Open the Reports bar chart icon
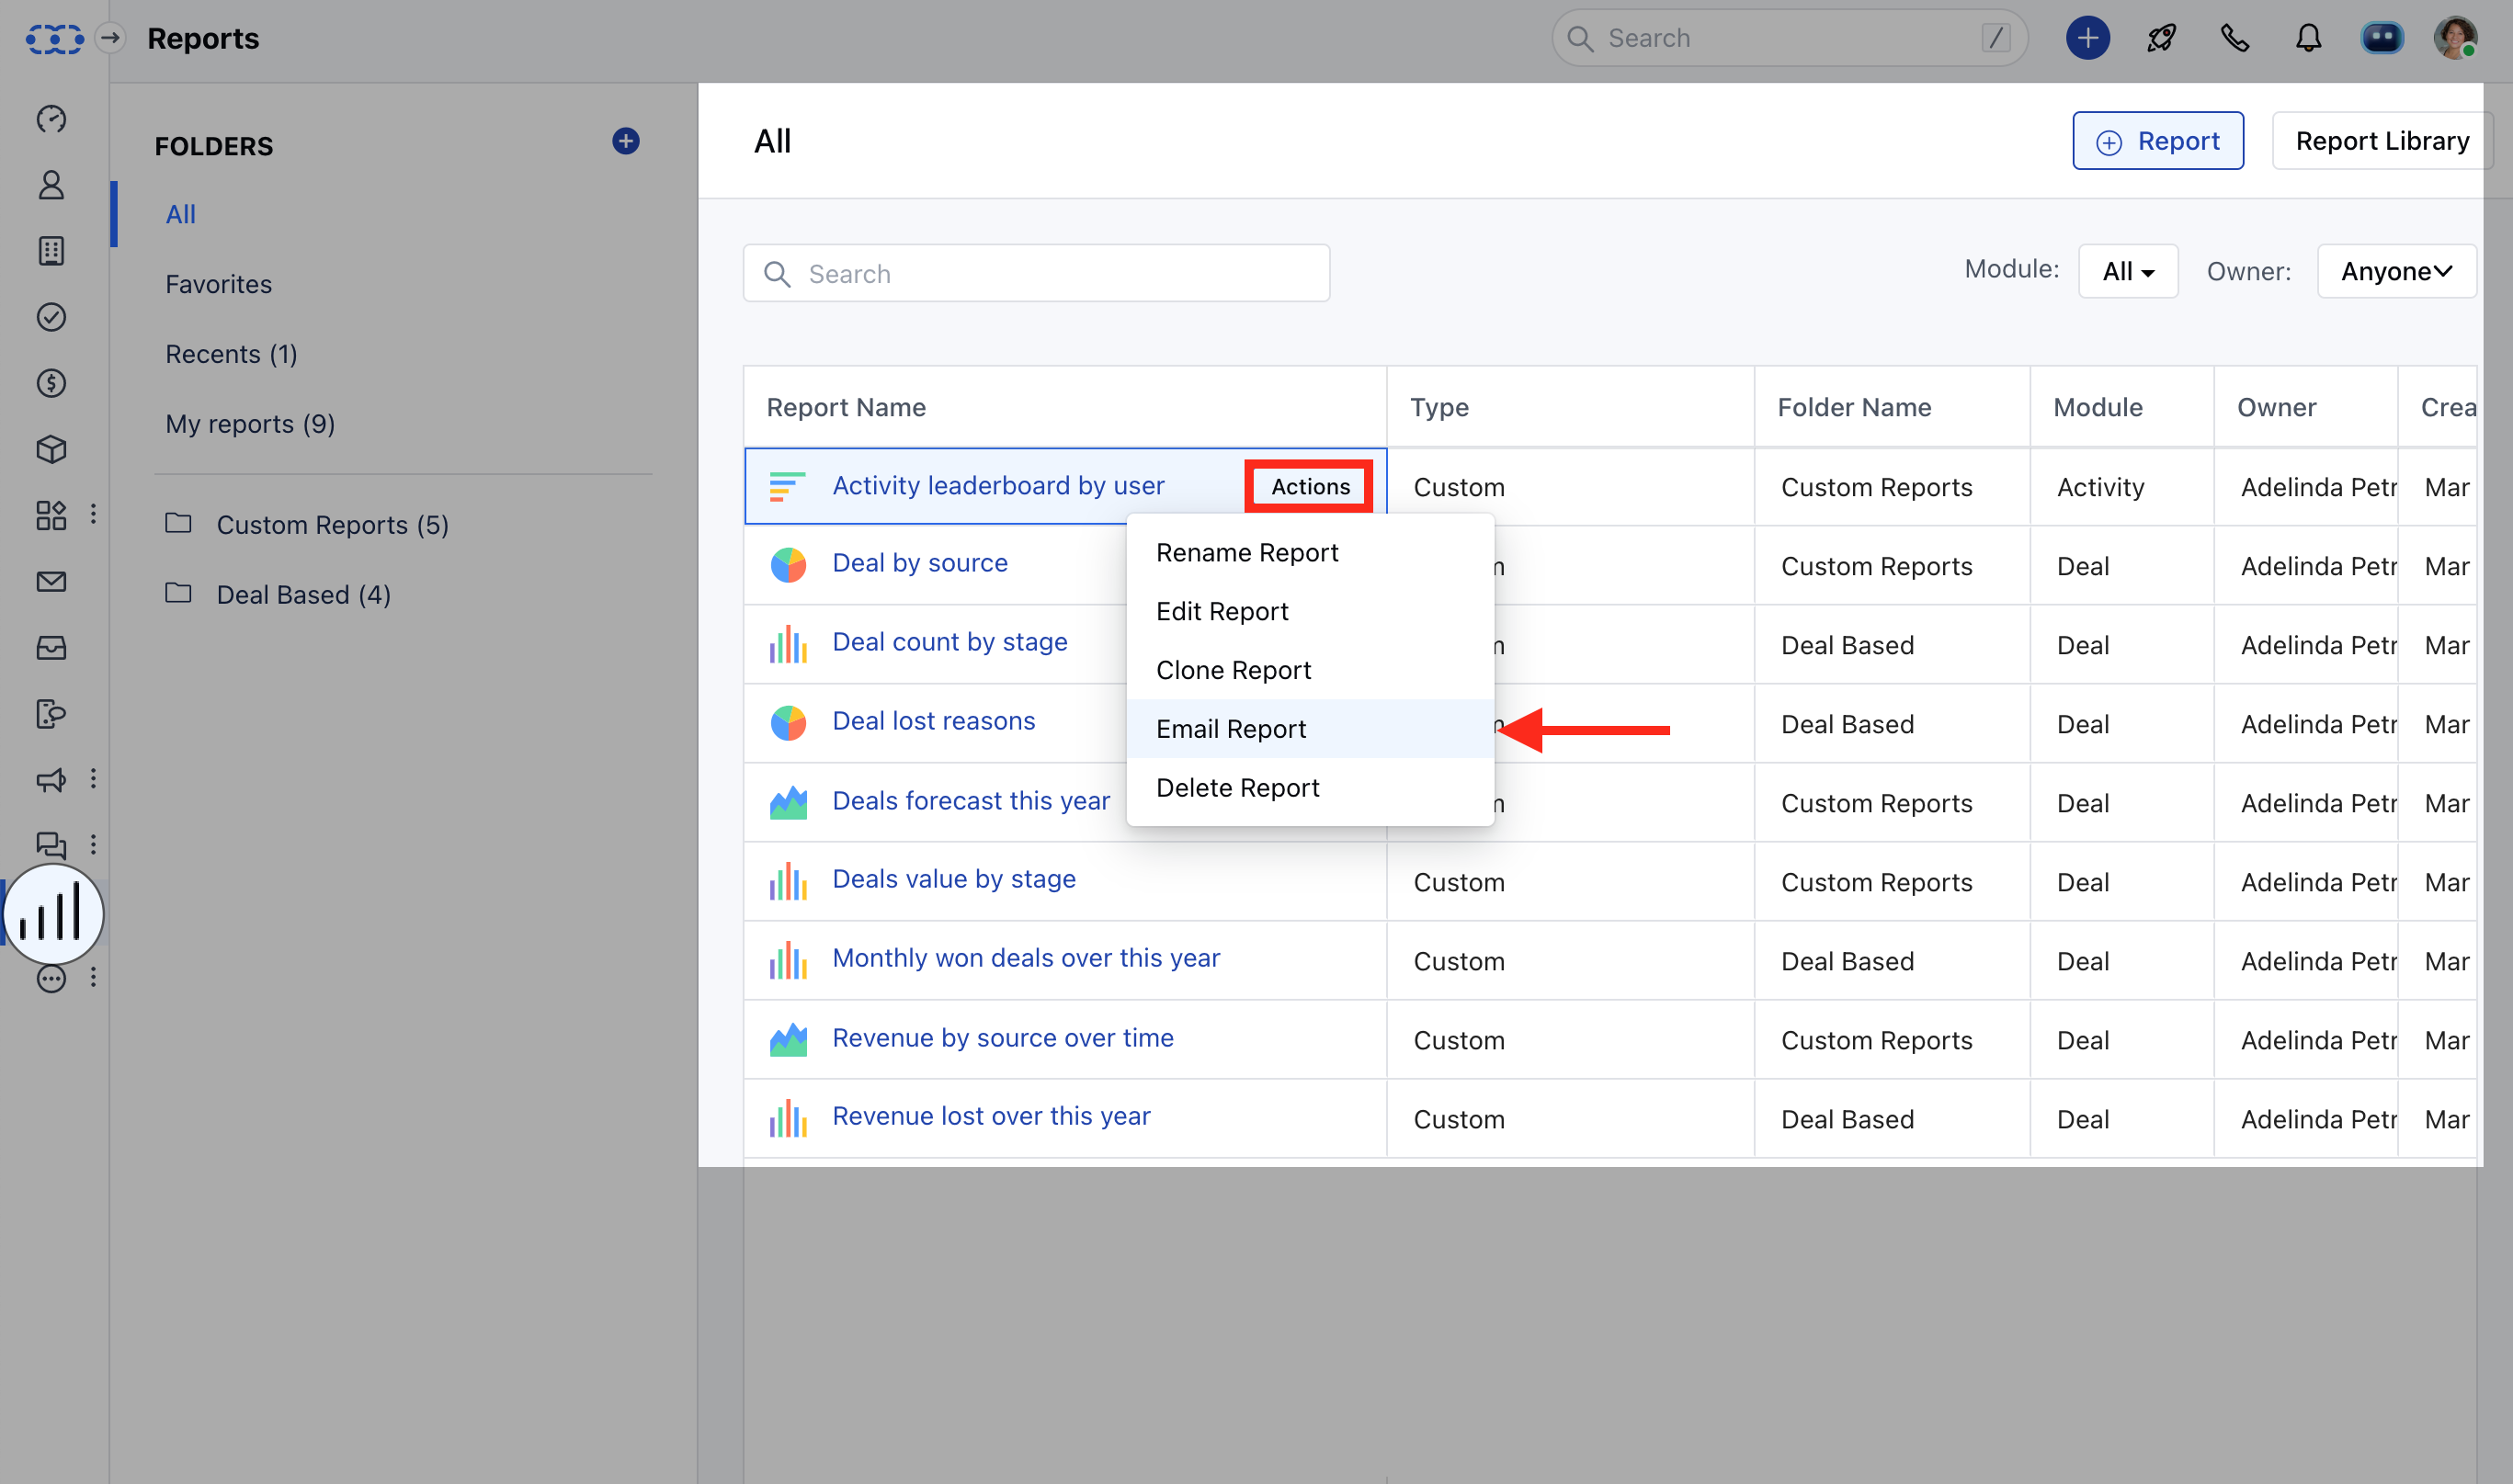This screenshot has height=1484, width=2513. pos(53,913)
